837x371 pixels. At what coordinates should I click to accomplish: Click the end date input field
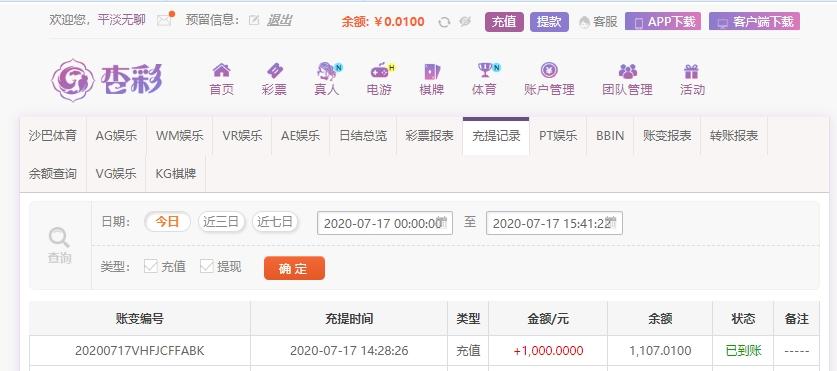pos(554,223)
